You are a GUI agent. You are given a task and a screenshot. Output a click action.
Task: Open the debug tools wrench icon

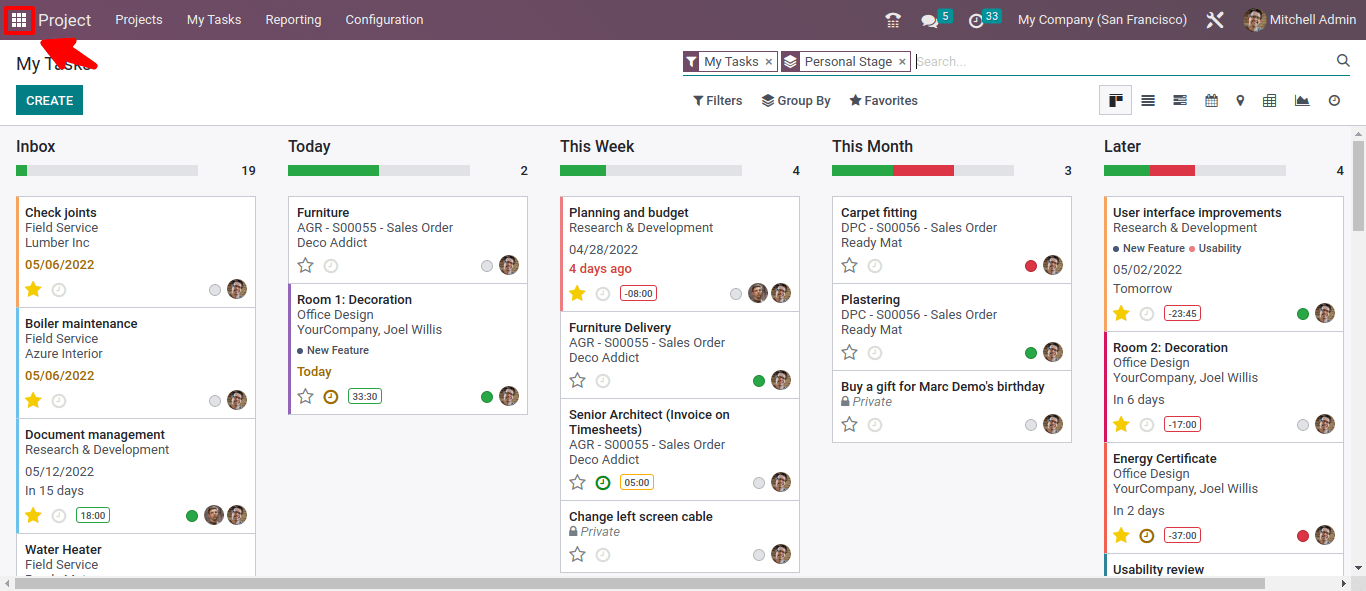coord(1215,20)
